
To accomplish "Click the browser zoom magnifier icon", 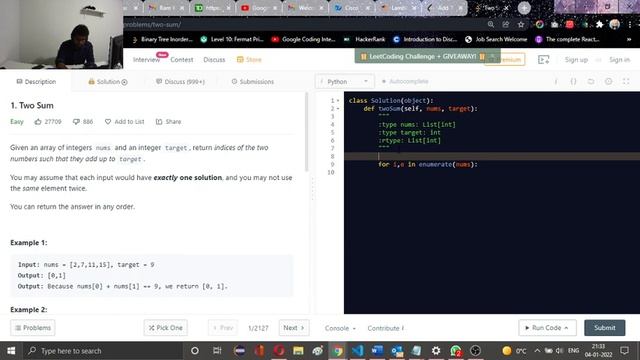I will pos(491,24).
